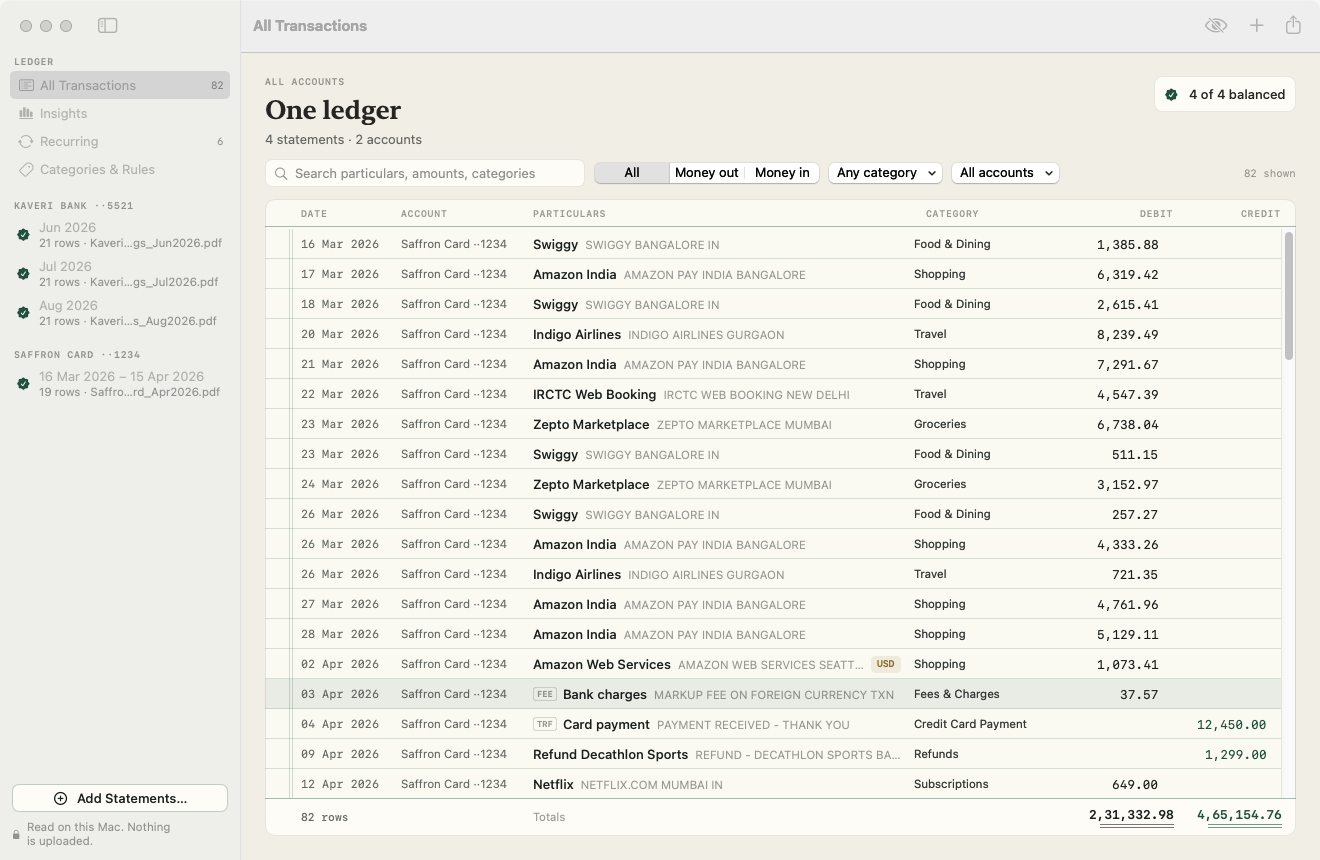Open All Transactions in sidebar

tap(120, 85)
